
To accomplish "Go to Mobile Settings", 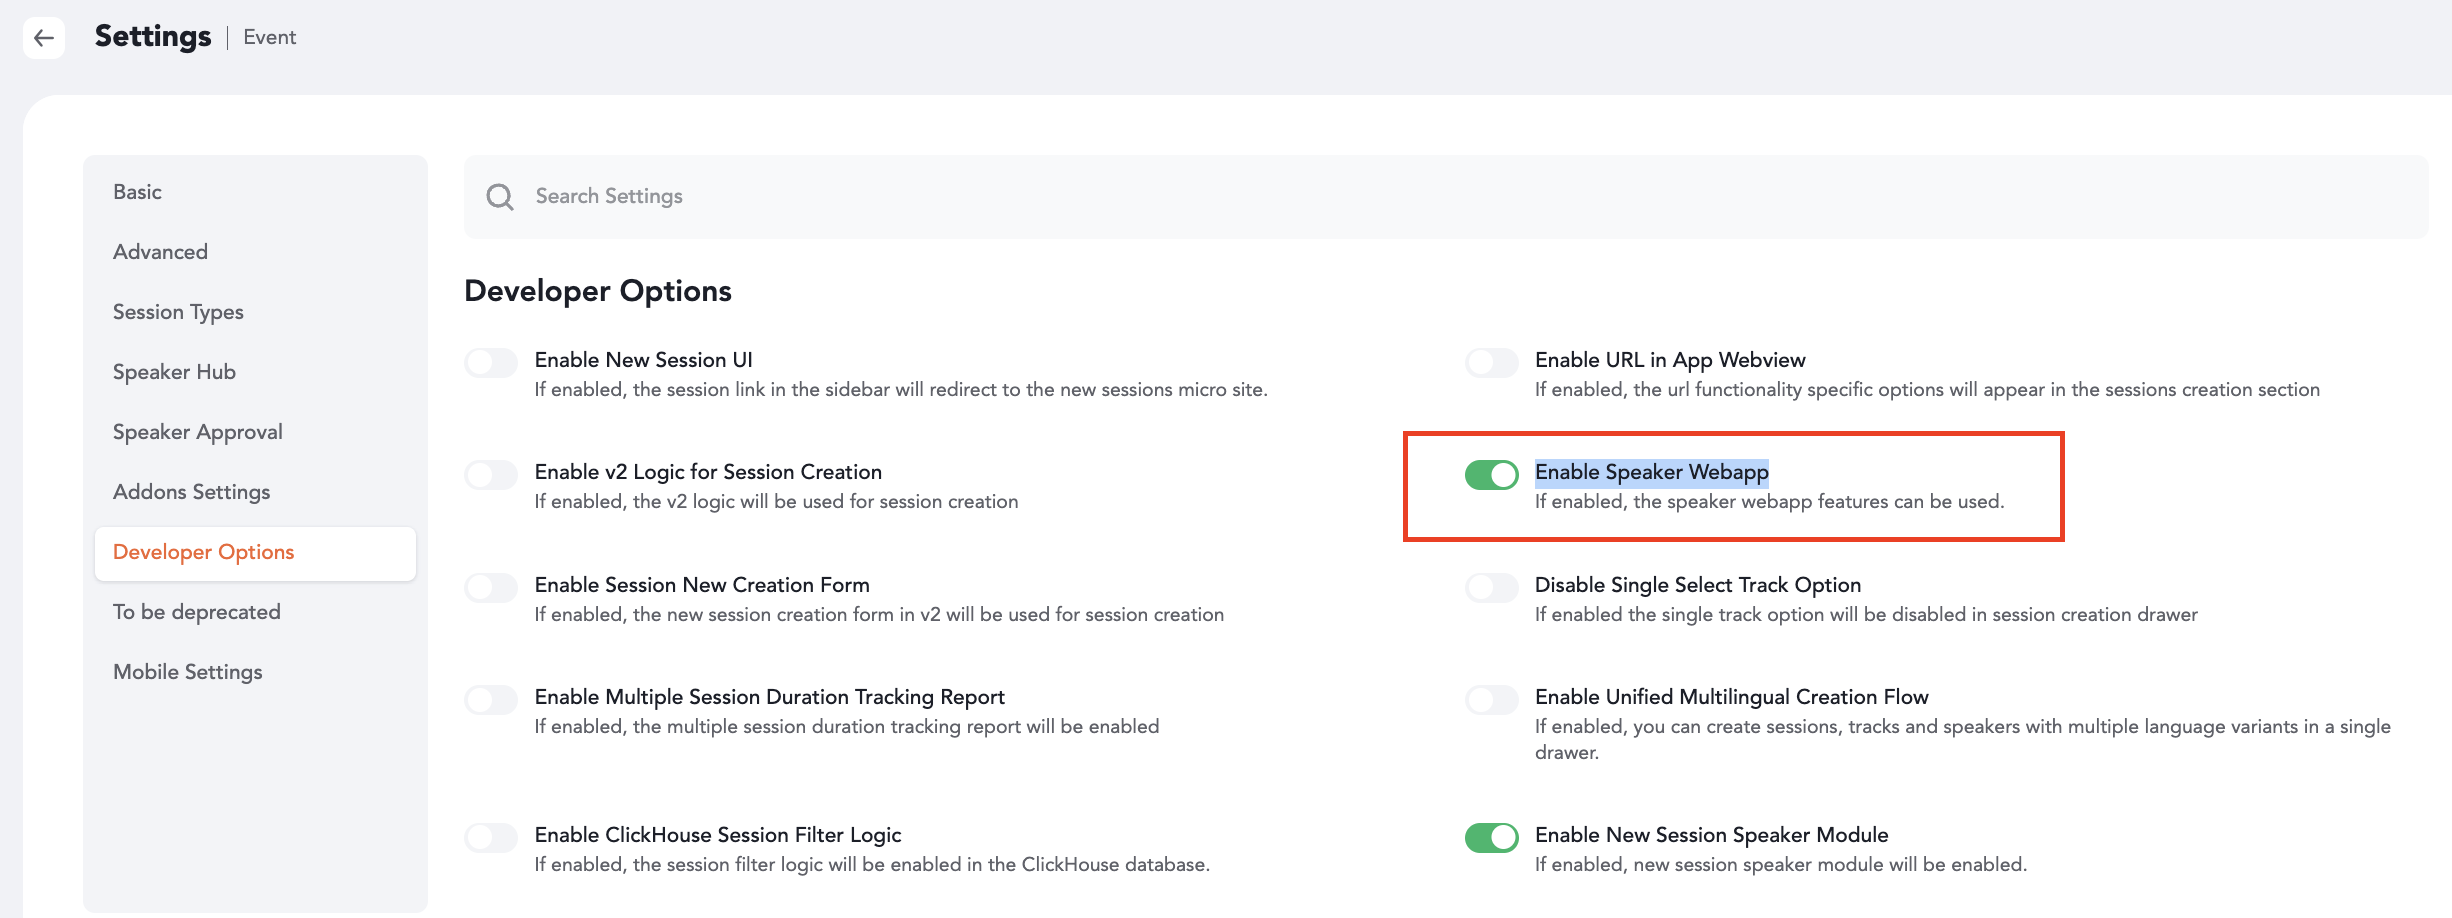I will coord(187,672).
